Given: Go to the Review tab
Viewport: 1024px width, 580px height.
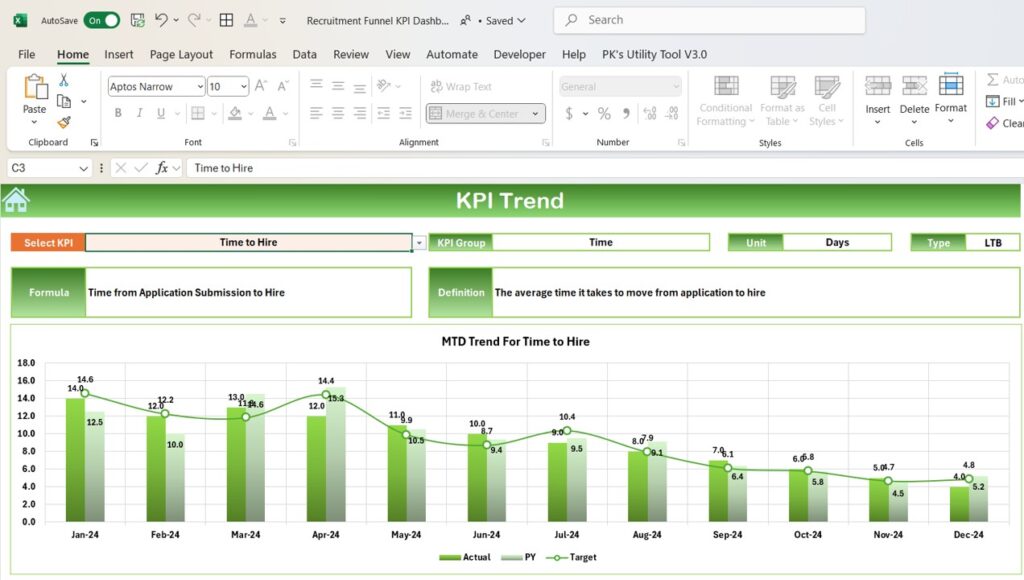Looking at the screenshot, I should (x=351, y=54).
